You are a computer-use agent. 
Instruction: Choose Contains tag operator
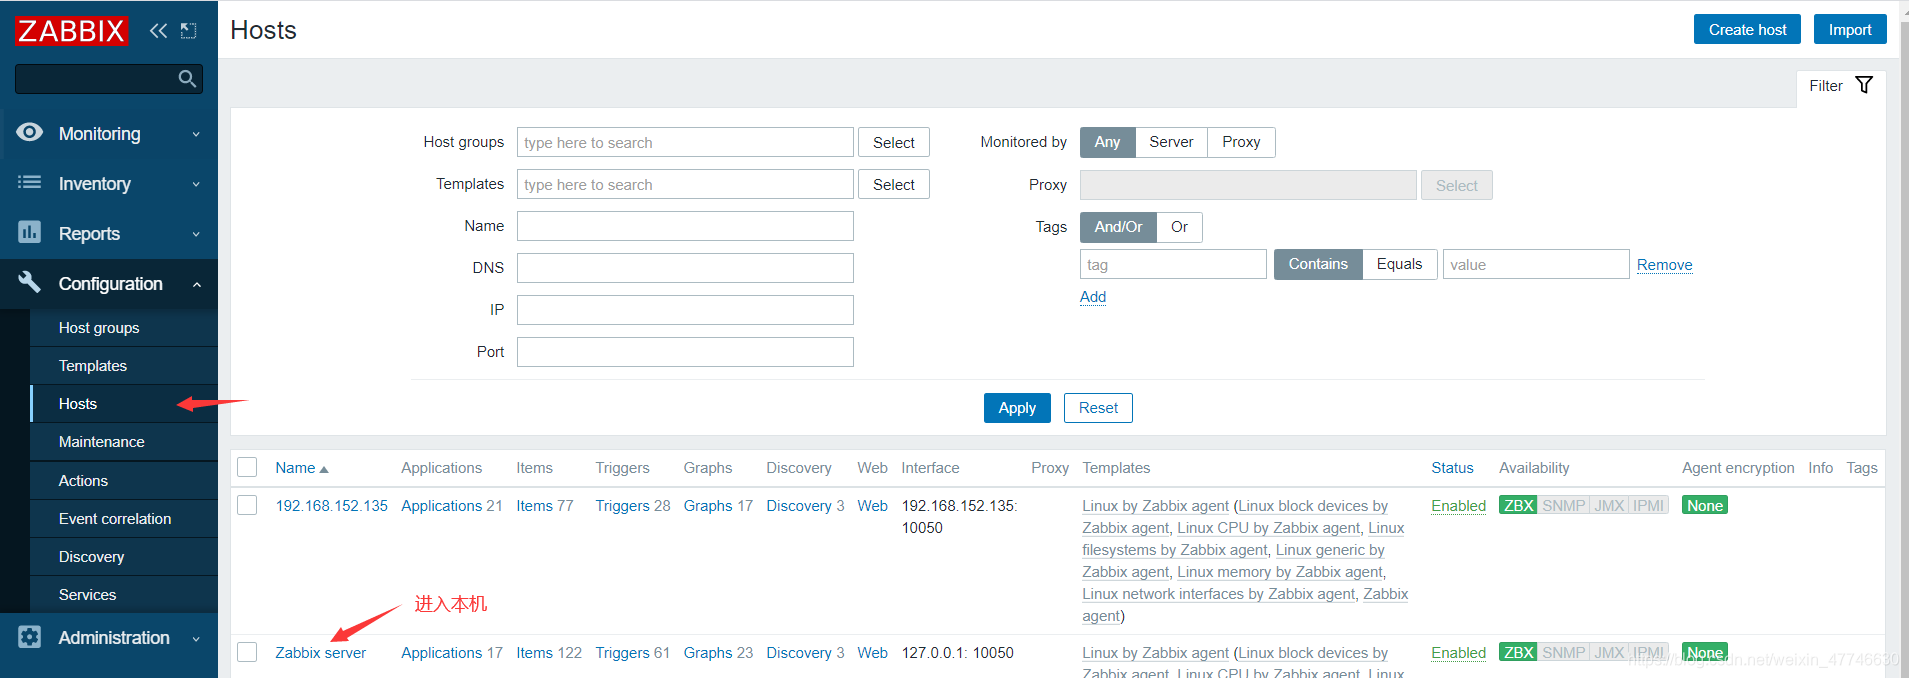coord(1318,264)
